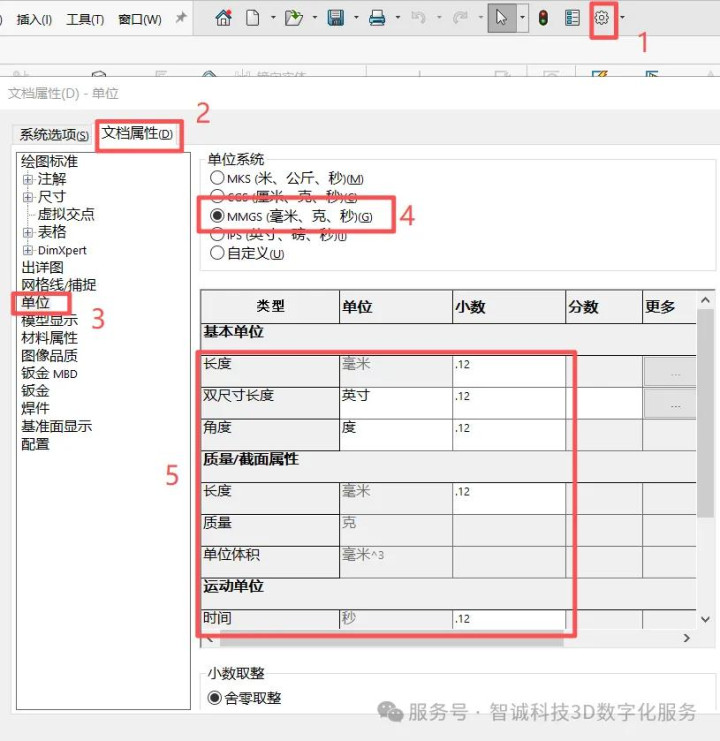Open dropdown arrow next to New icon
720x741 pixels.
(x=273, y=18)
